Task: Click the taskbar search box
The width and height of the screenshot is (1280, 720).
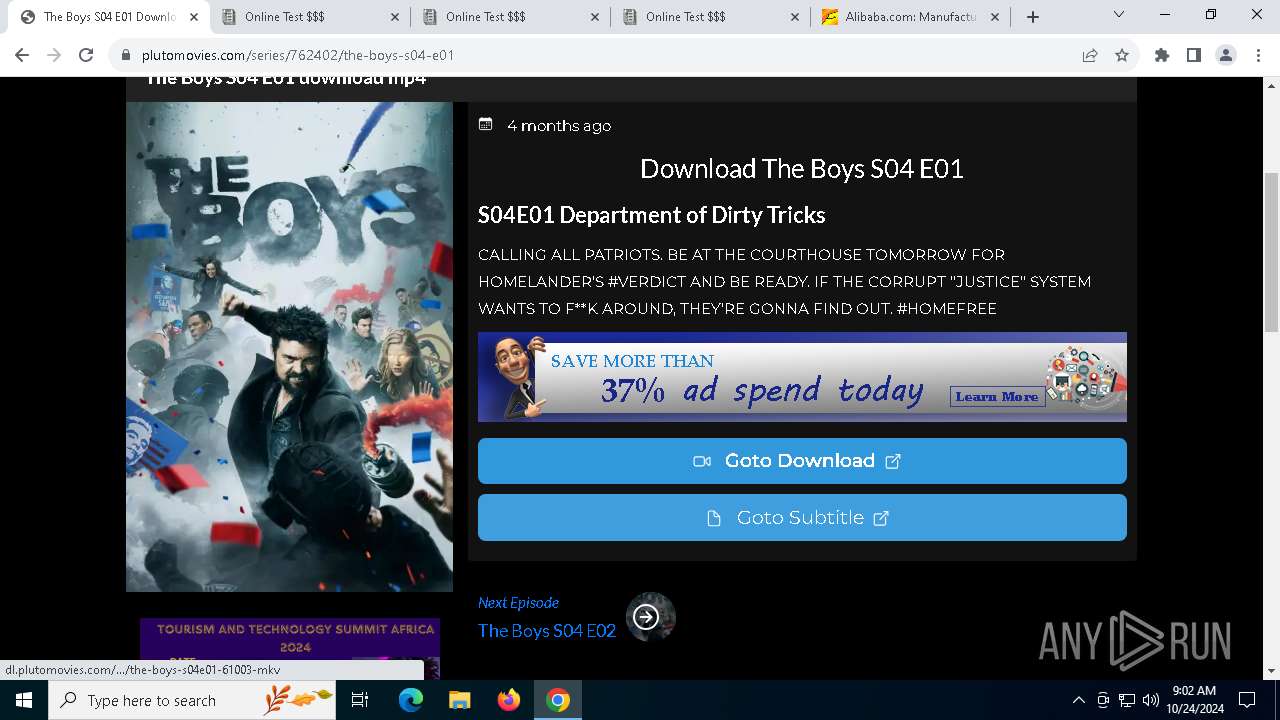Action: point(192,700)
